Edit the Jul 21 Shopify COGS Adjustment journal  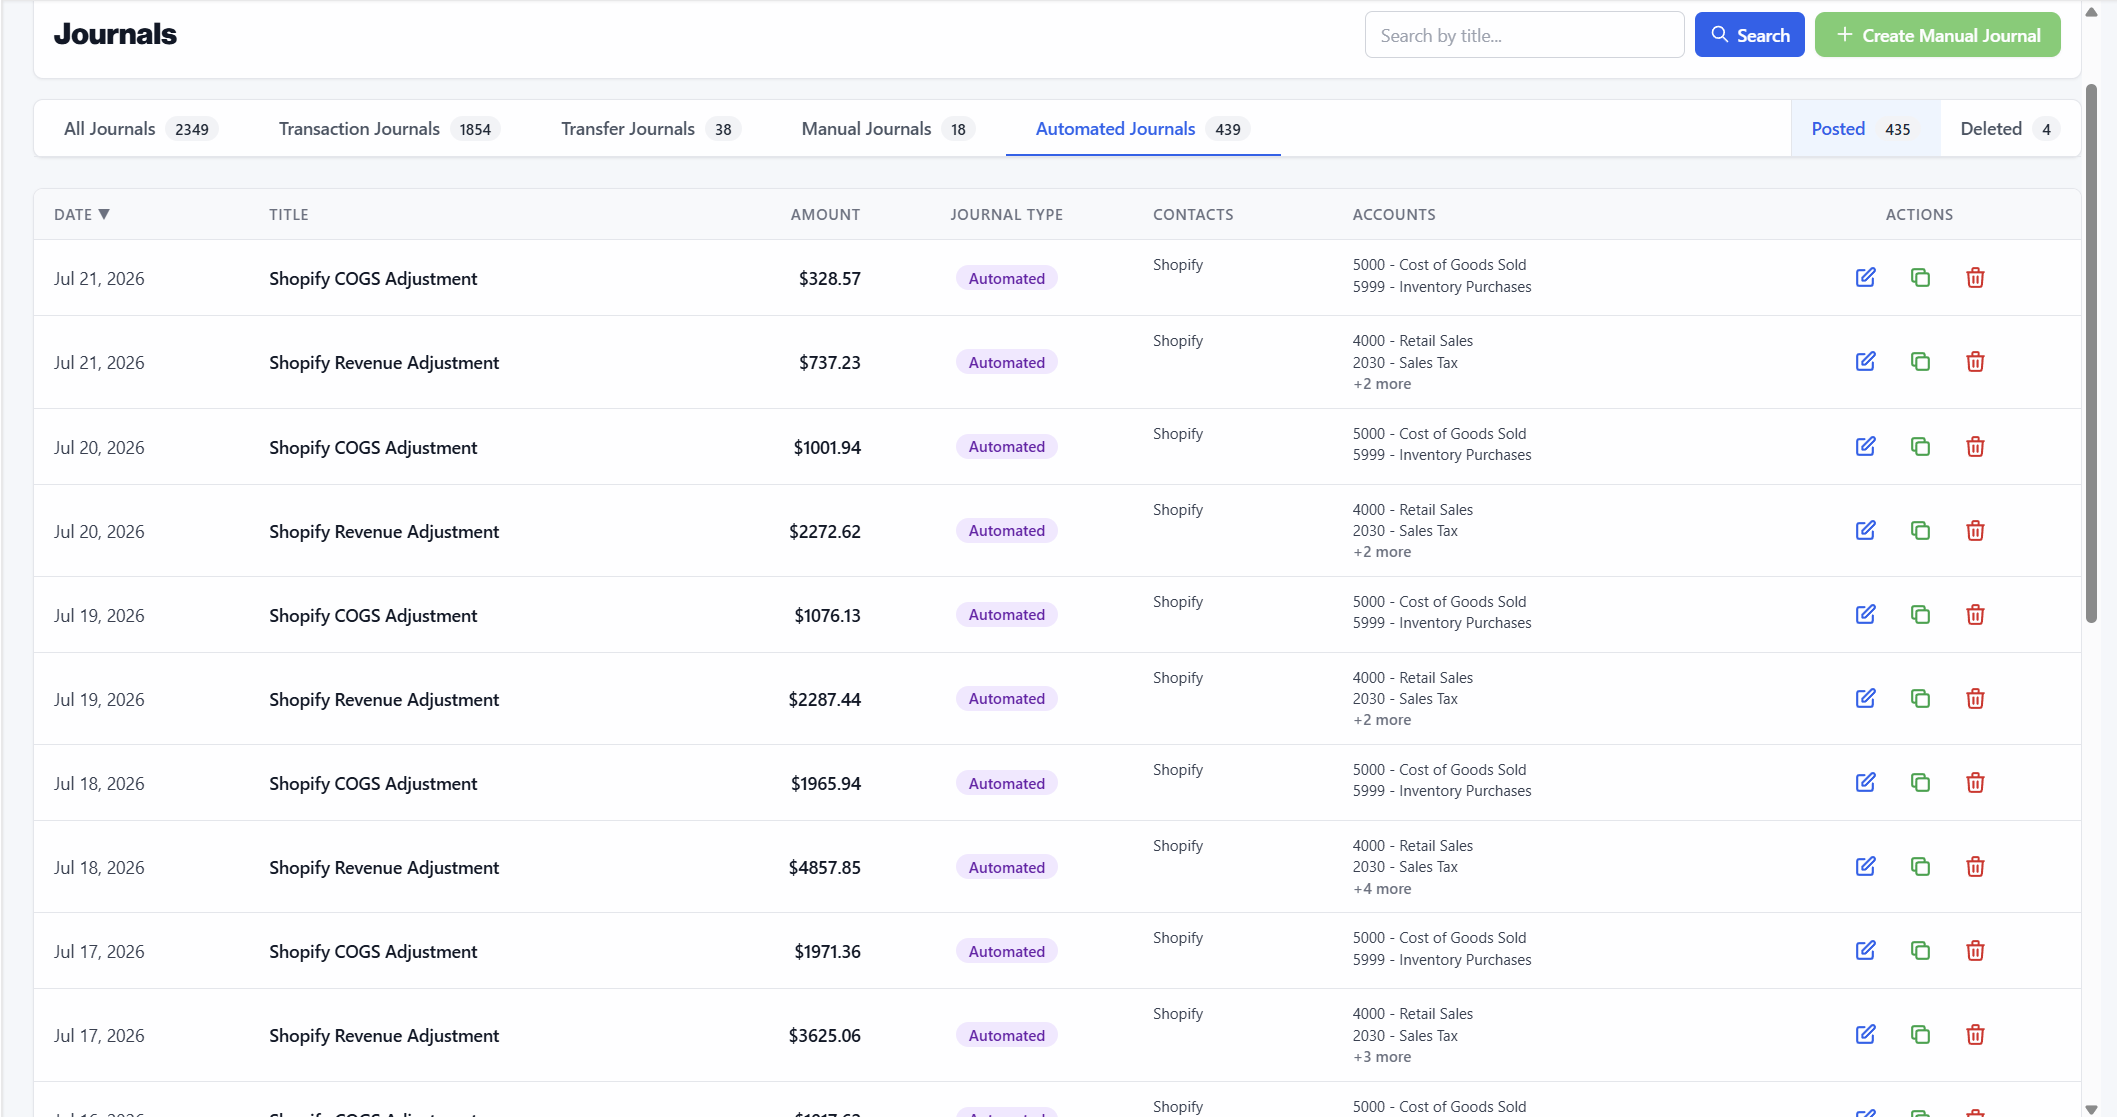[1866, 277]
